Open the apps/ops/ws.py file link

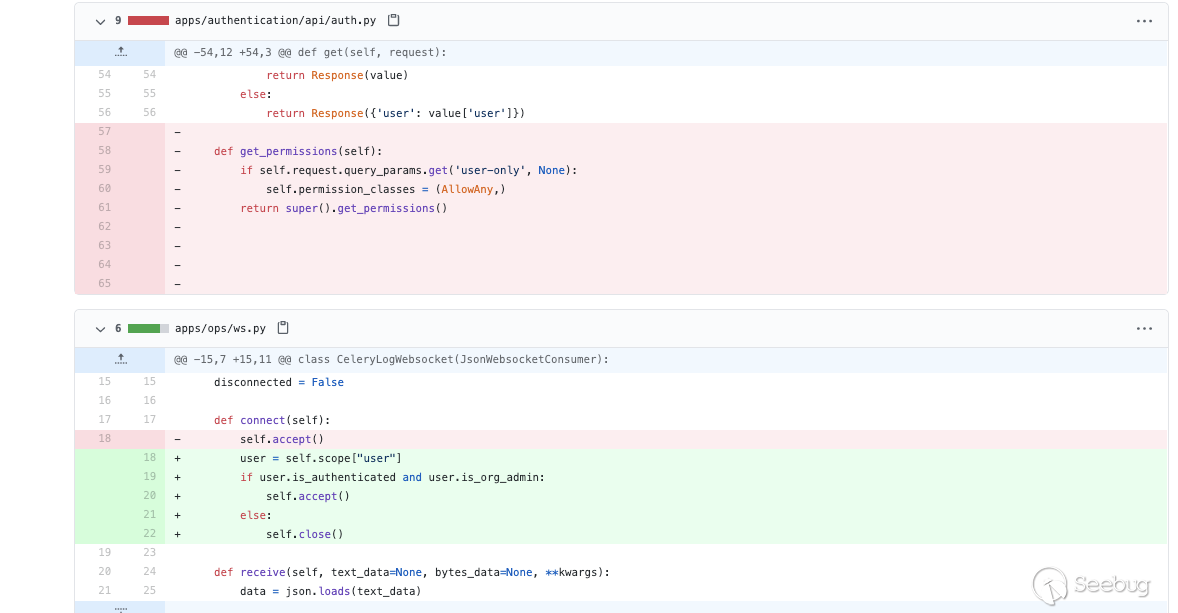[x=220, y=328]
